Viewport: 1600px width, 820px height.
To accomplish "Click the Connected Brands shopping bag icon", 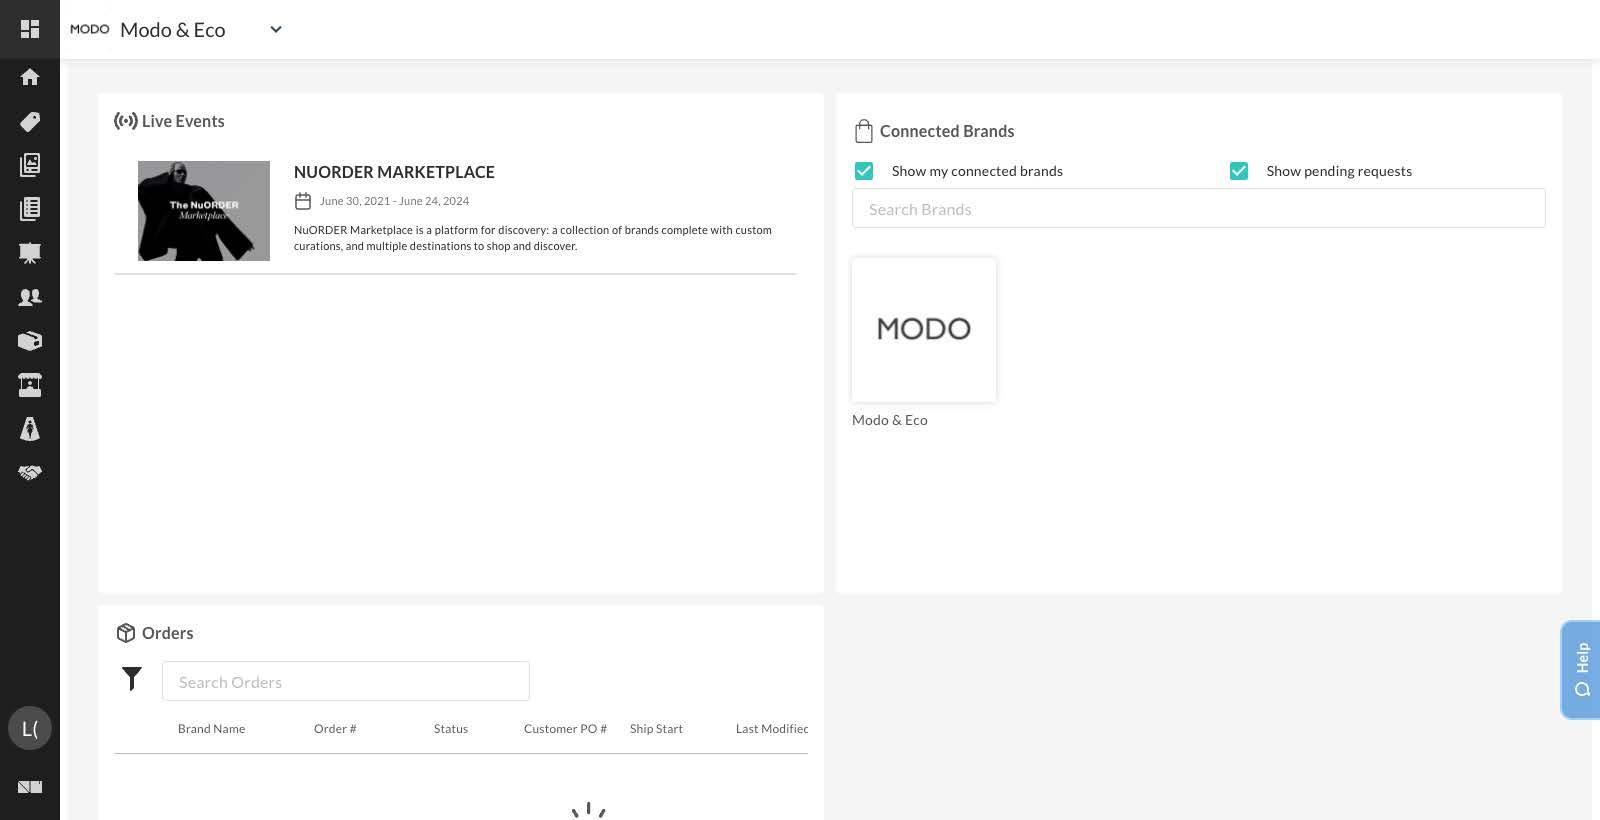I will 864,131.
